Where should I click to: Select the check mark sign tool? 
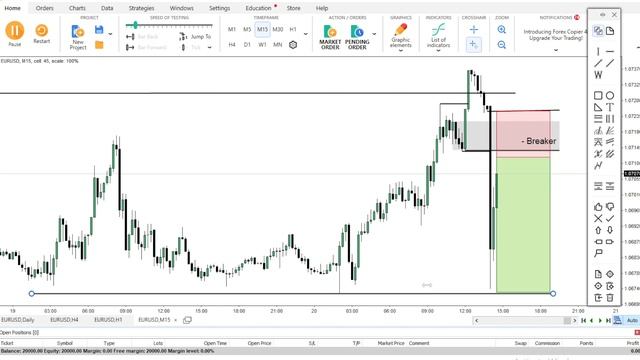point(610,218)
